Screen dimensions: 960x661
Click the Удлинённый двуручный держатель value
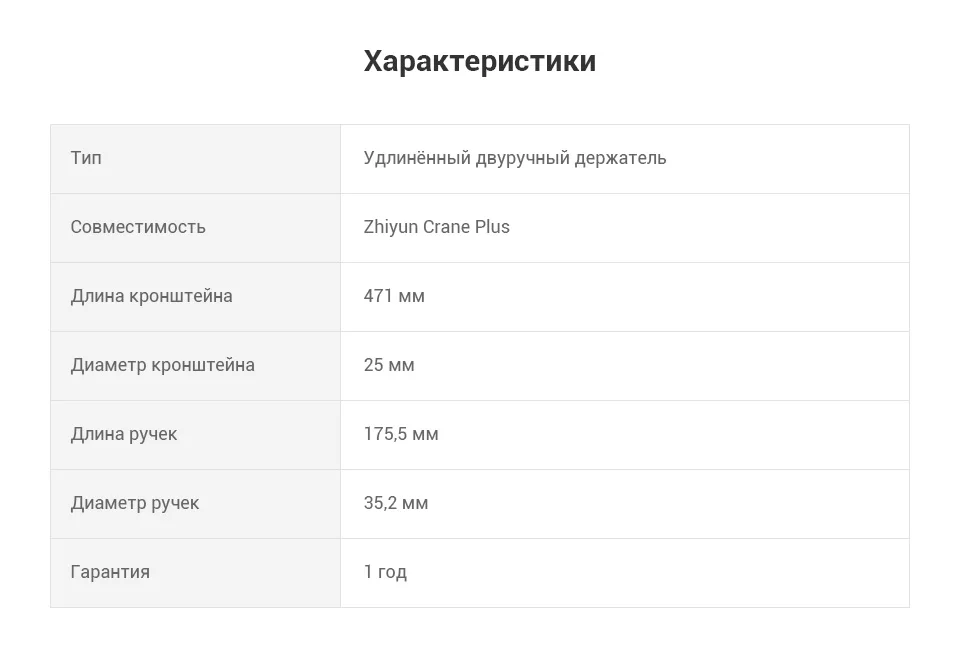coord(515,159)
